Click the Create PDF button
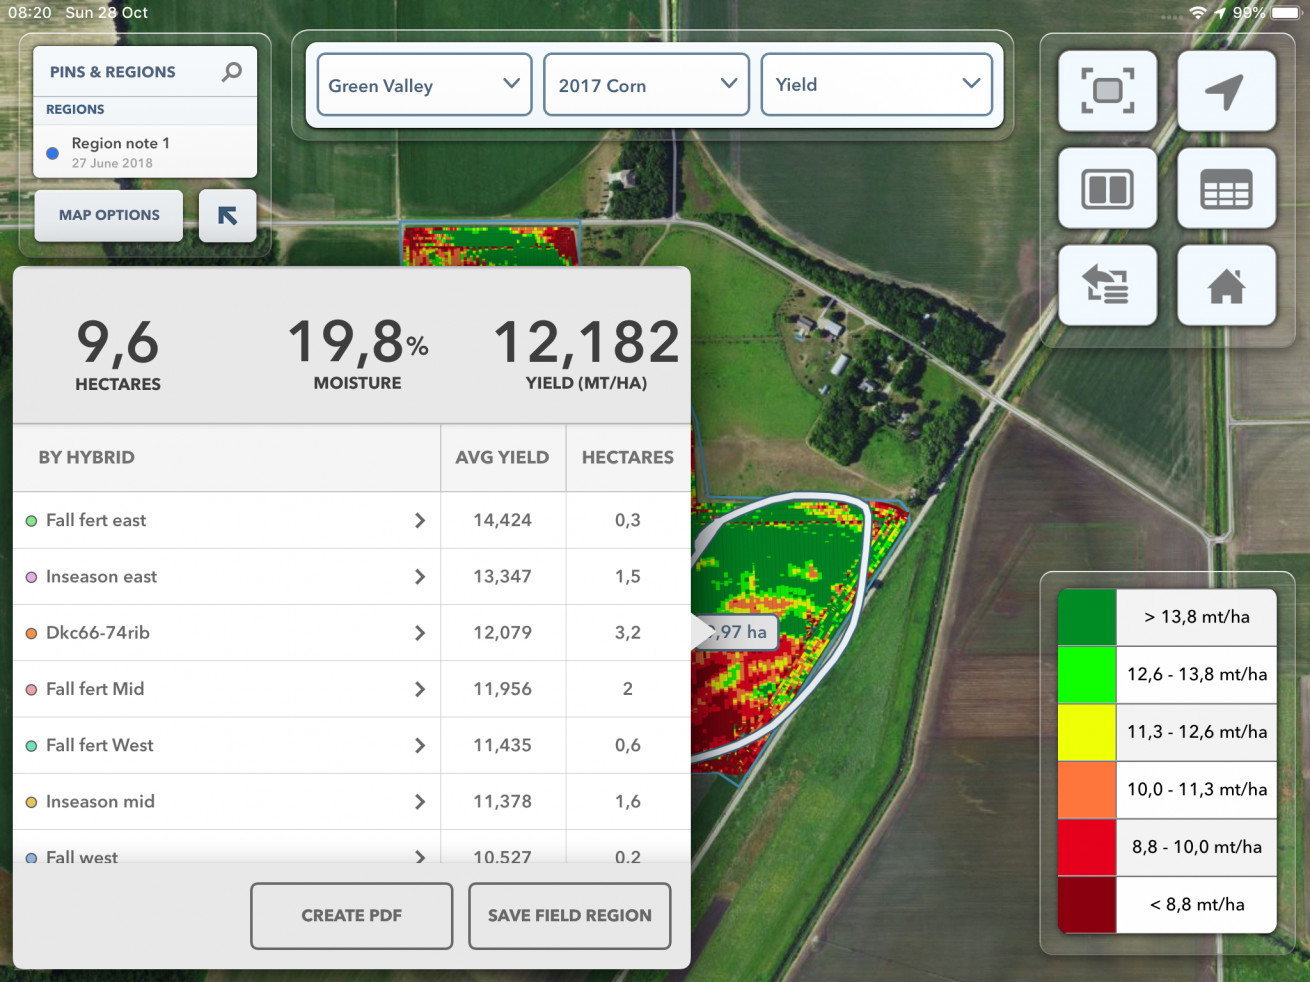 pos(352,915)
